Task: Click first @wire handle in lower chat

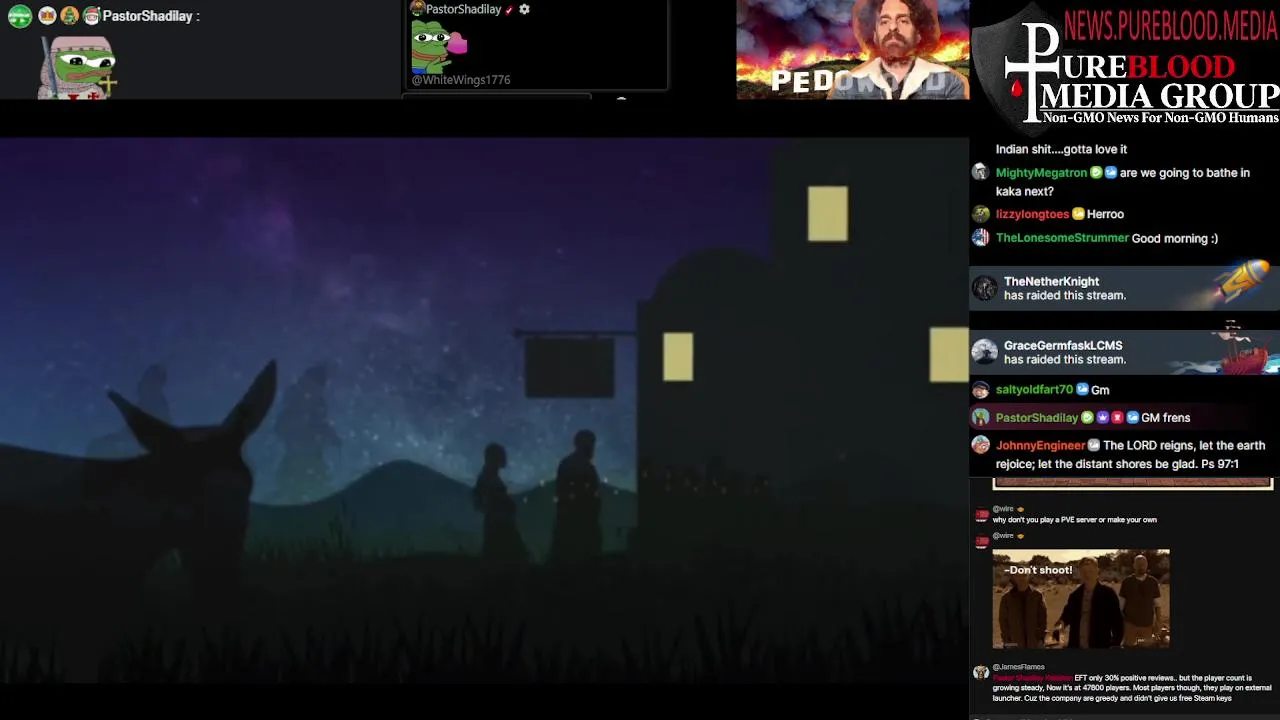Action: (x=1003, y=509)
